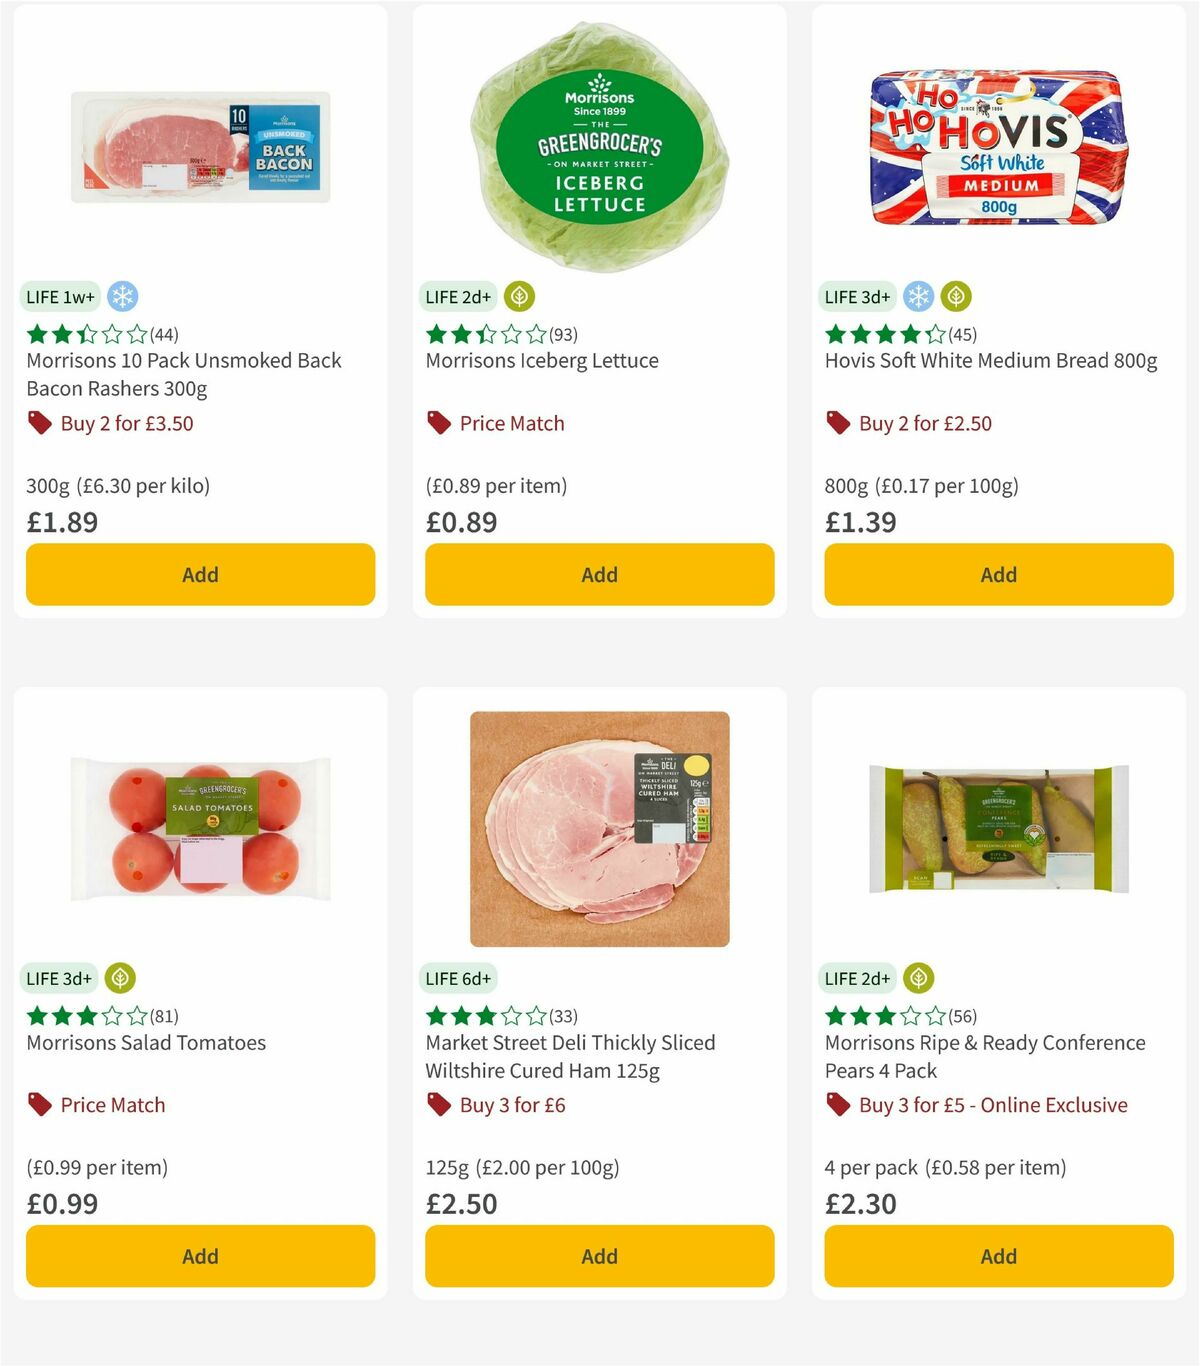
Task: Select the green leaf icon beside LIFE 2d+ on lettuce
Action: tap(520, 296)
